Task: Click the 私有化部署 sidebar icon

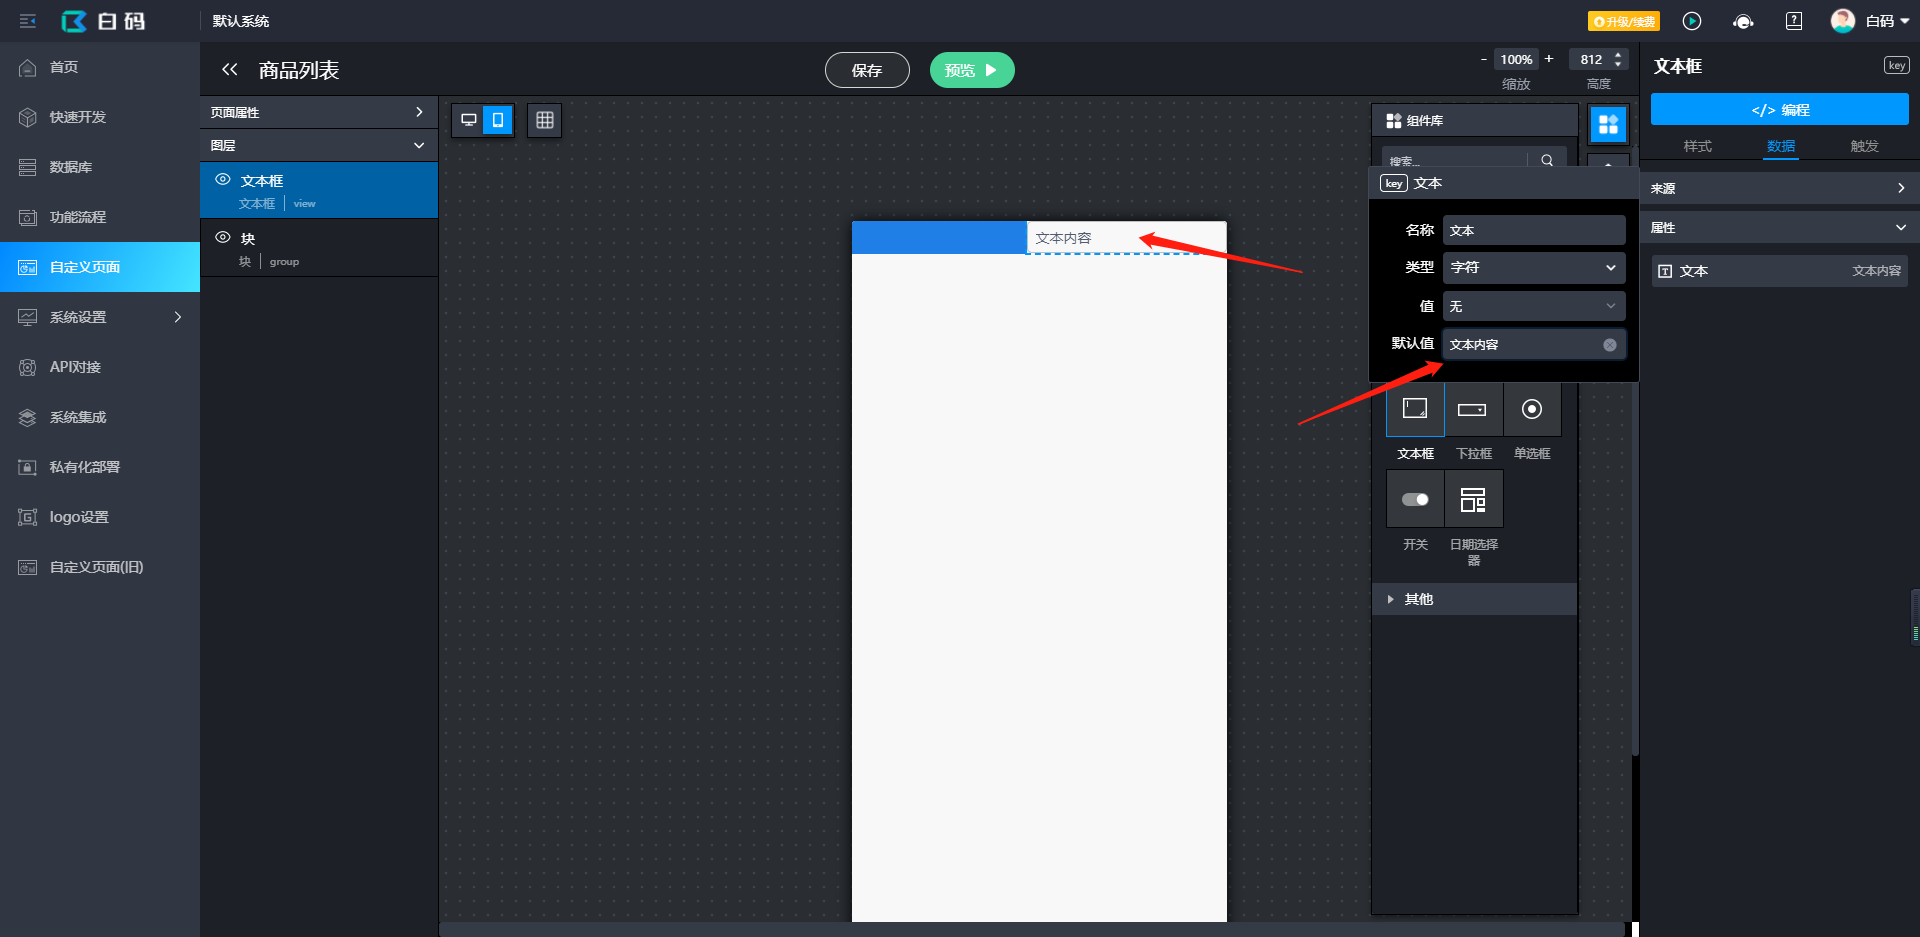Action: coord(28,467)
